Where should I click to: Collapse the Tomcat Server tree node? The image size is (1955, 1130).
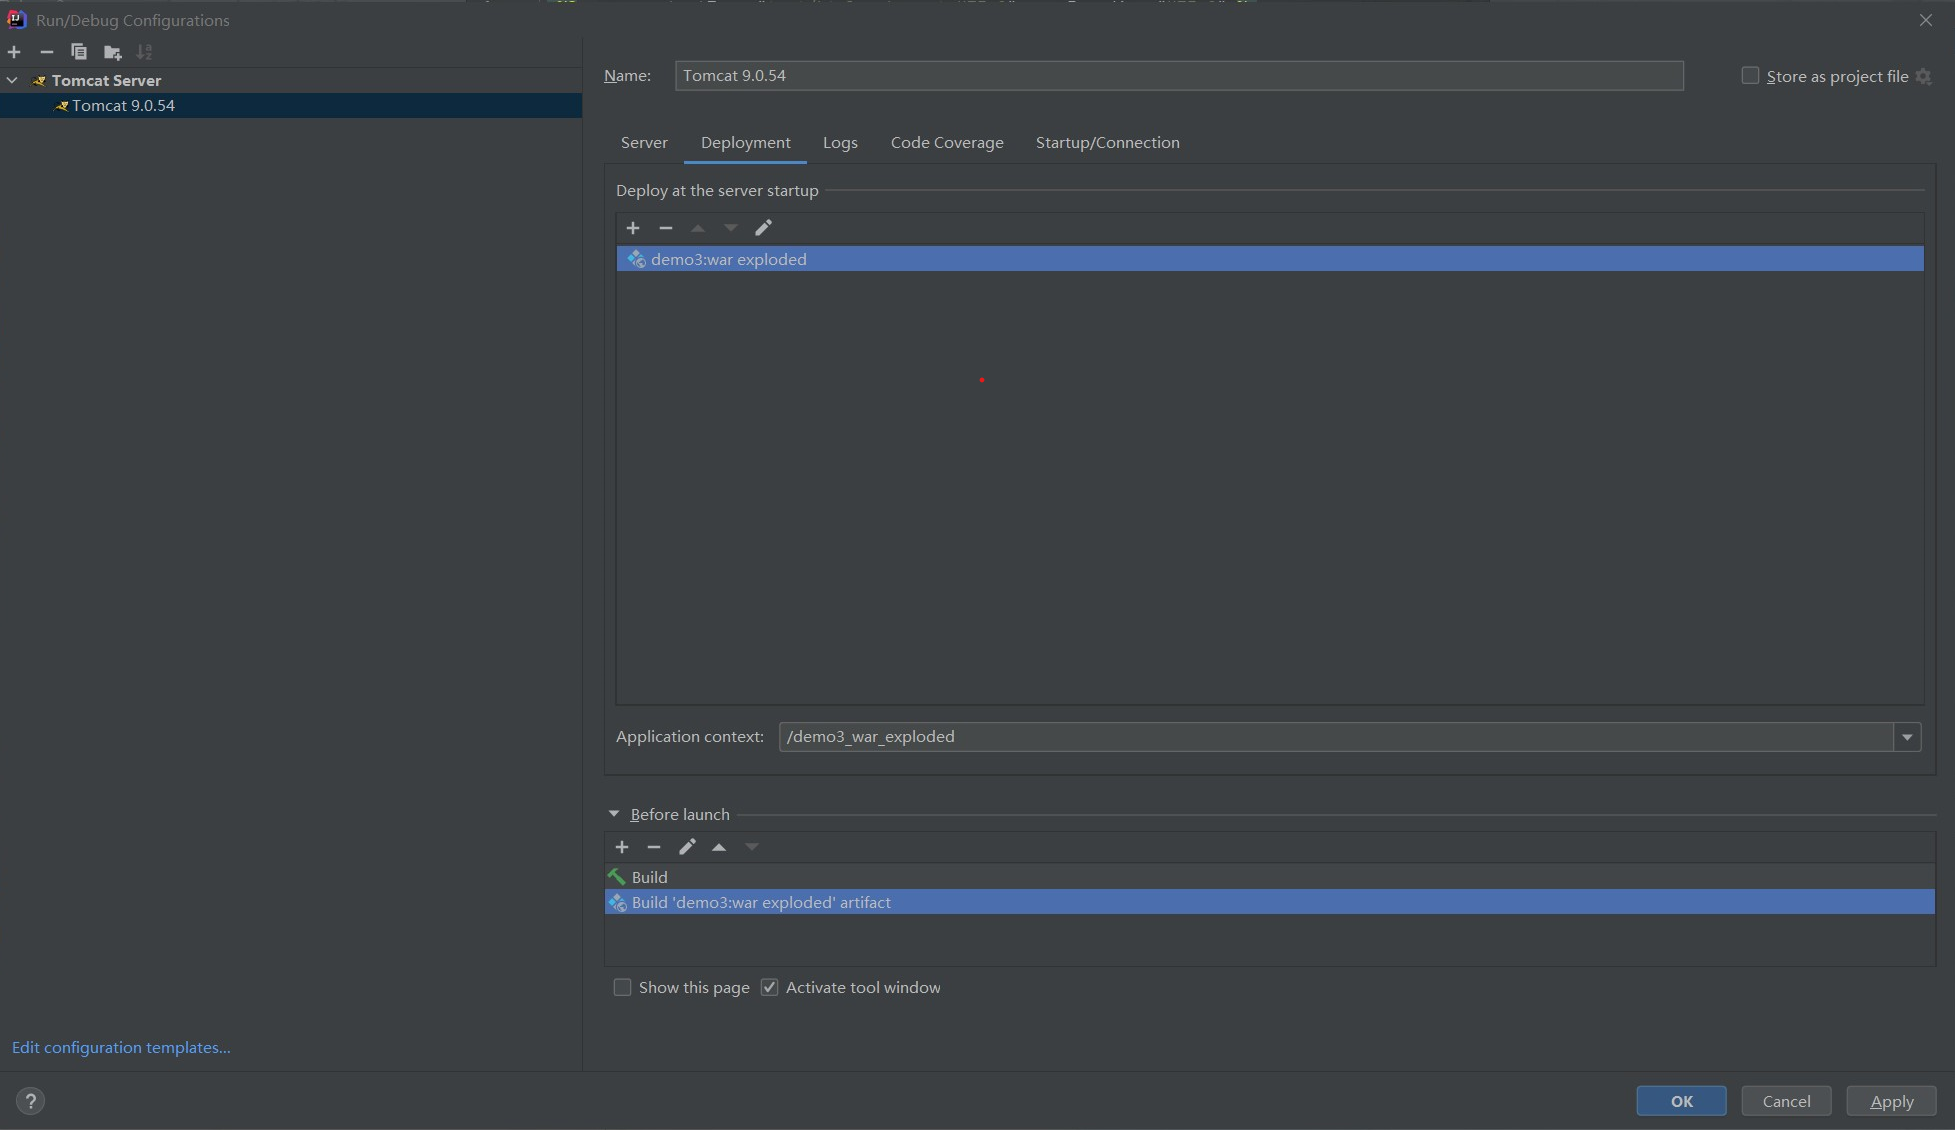click(x=13, y=80)
